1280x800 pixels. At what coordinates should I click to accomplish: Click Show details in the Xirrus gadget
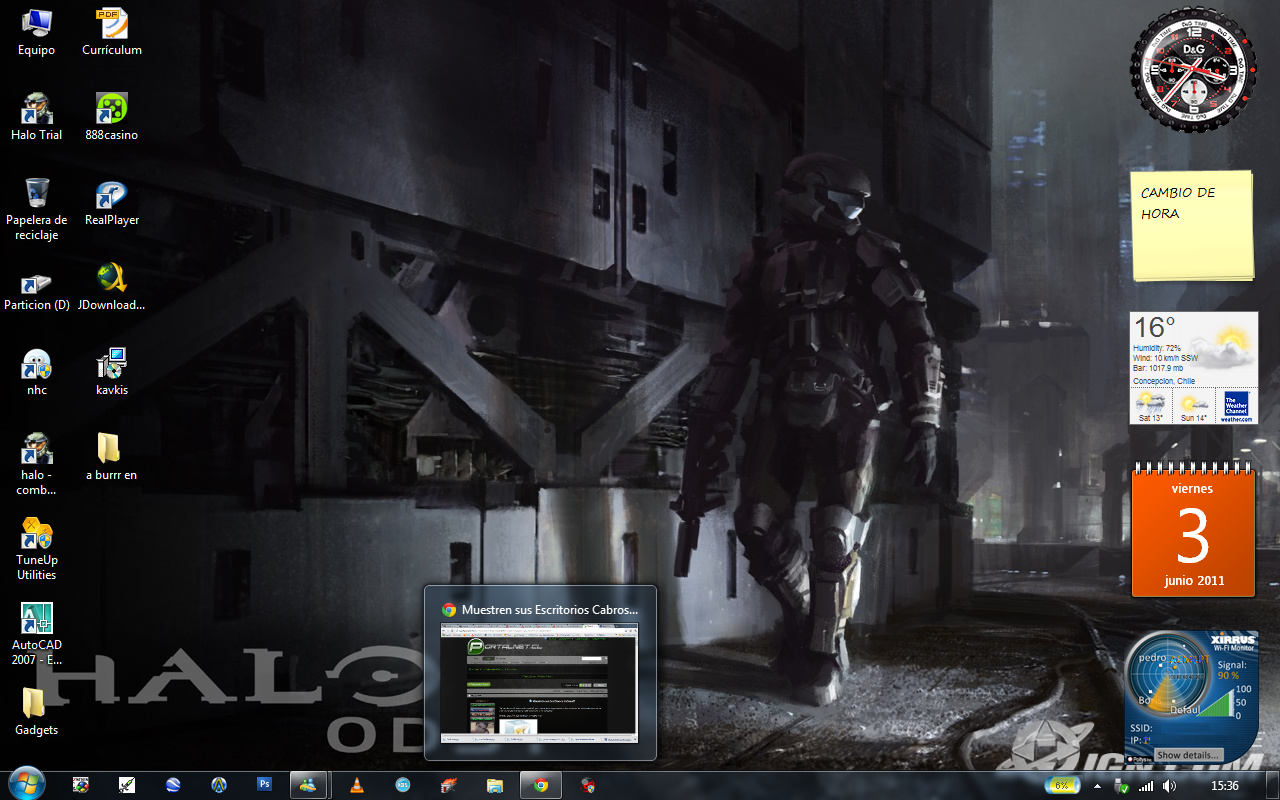coord(1188,755)
